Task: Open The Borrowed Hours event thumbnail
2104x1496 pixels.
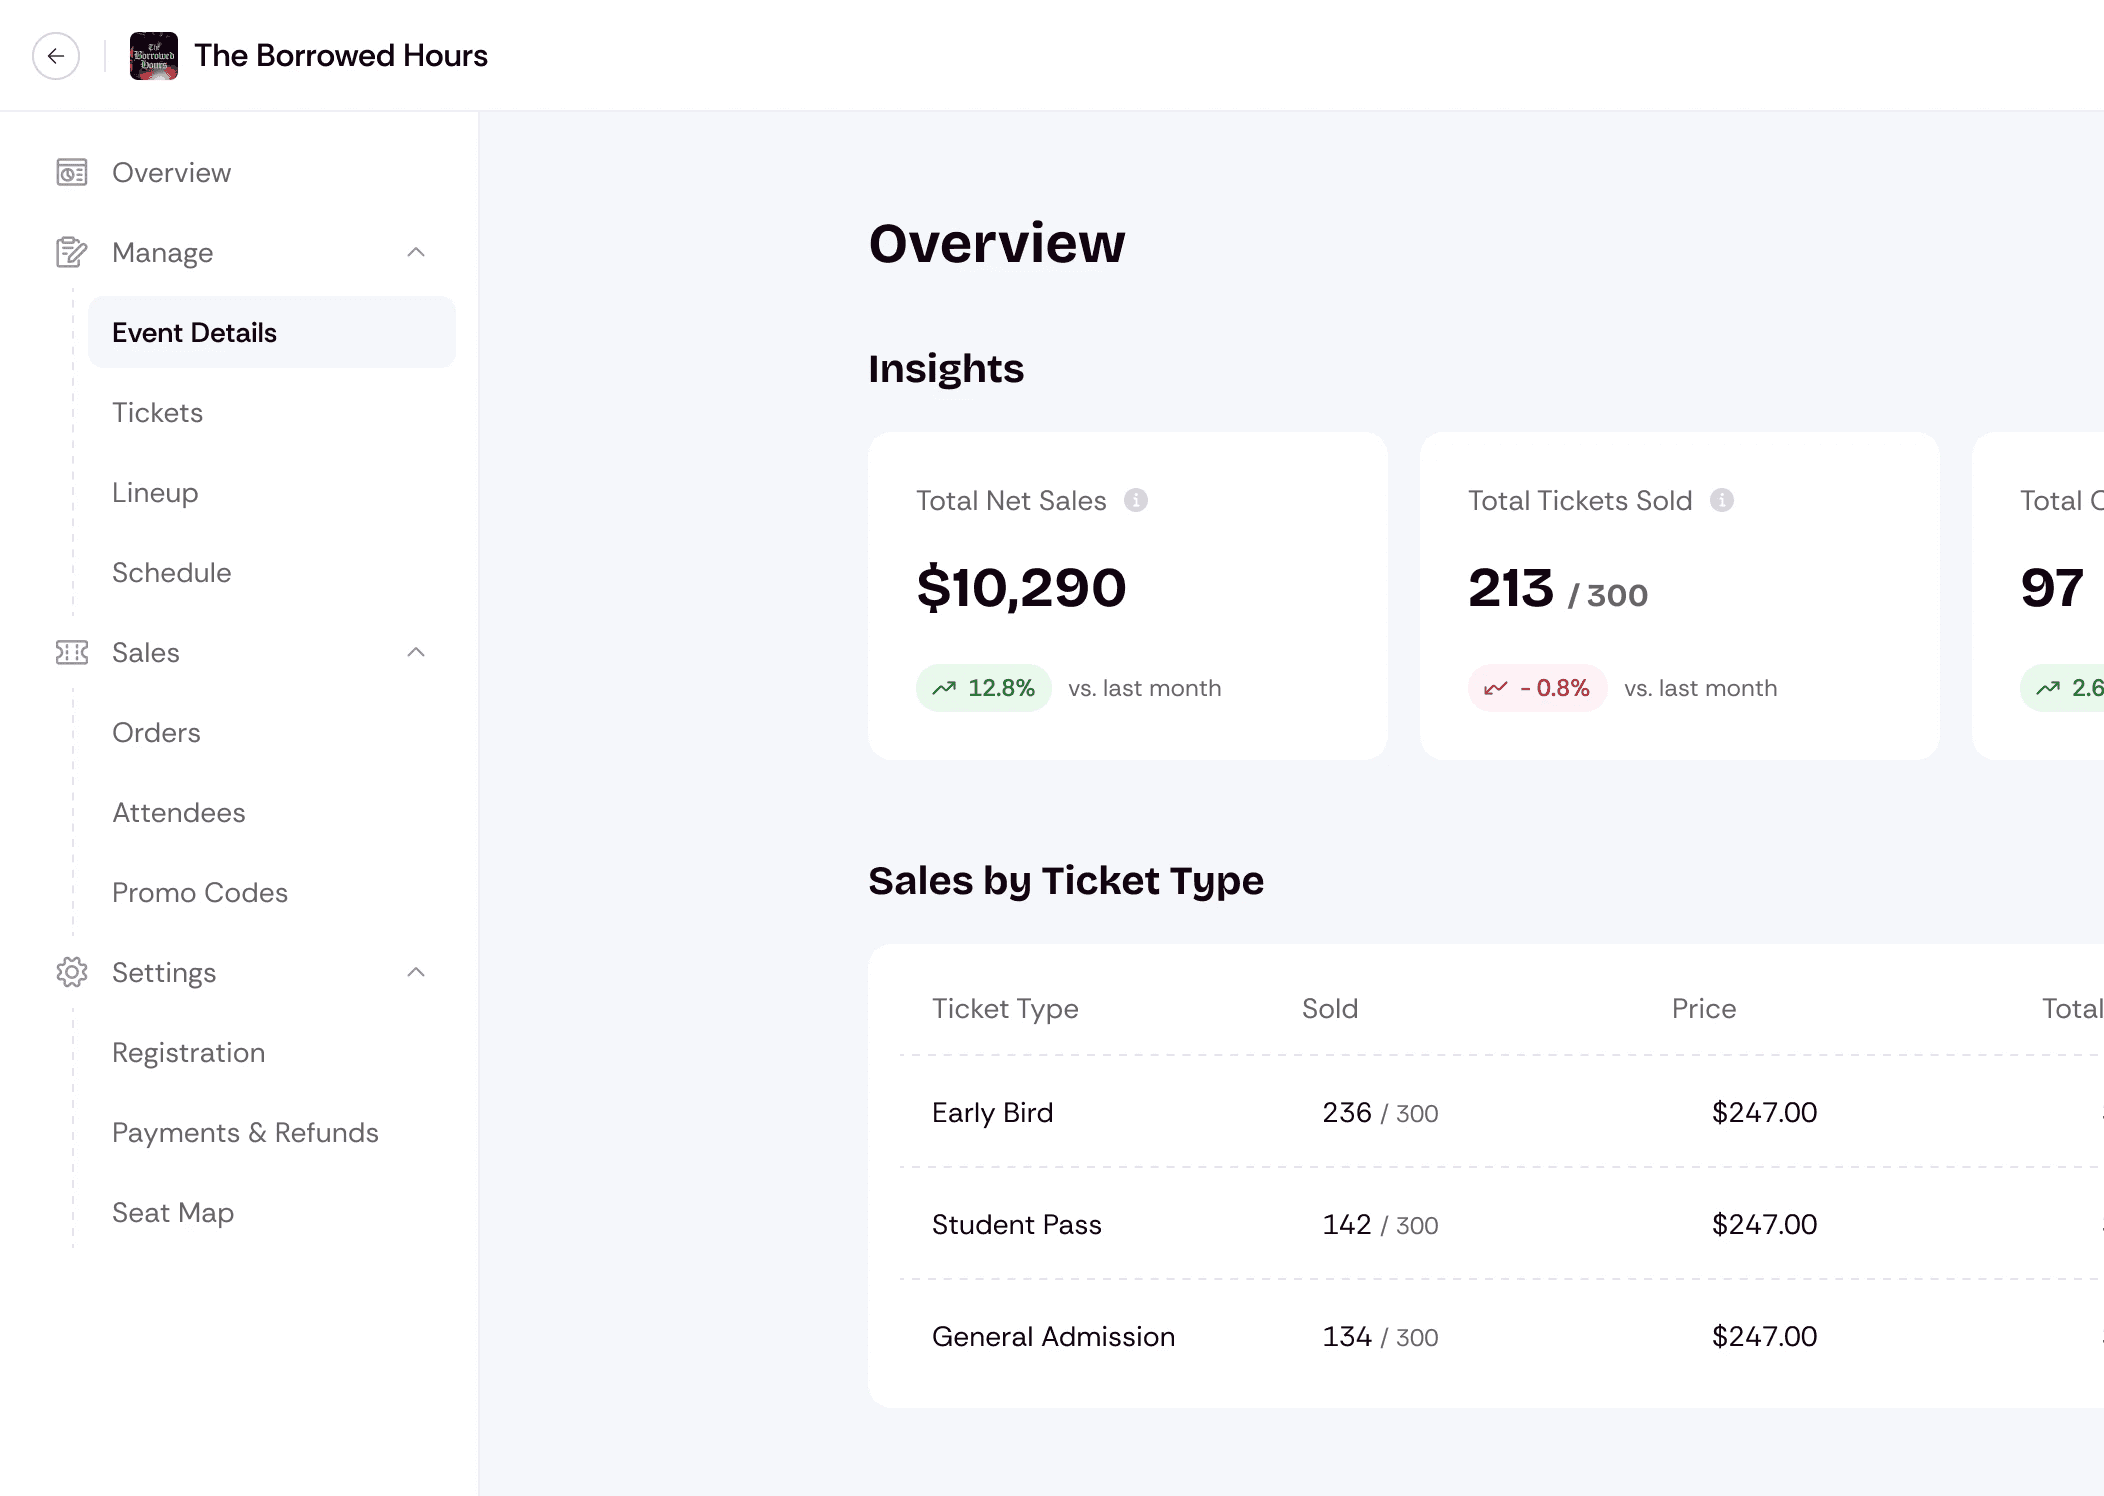Action: point(154,56)
